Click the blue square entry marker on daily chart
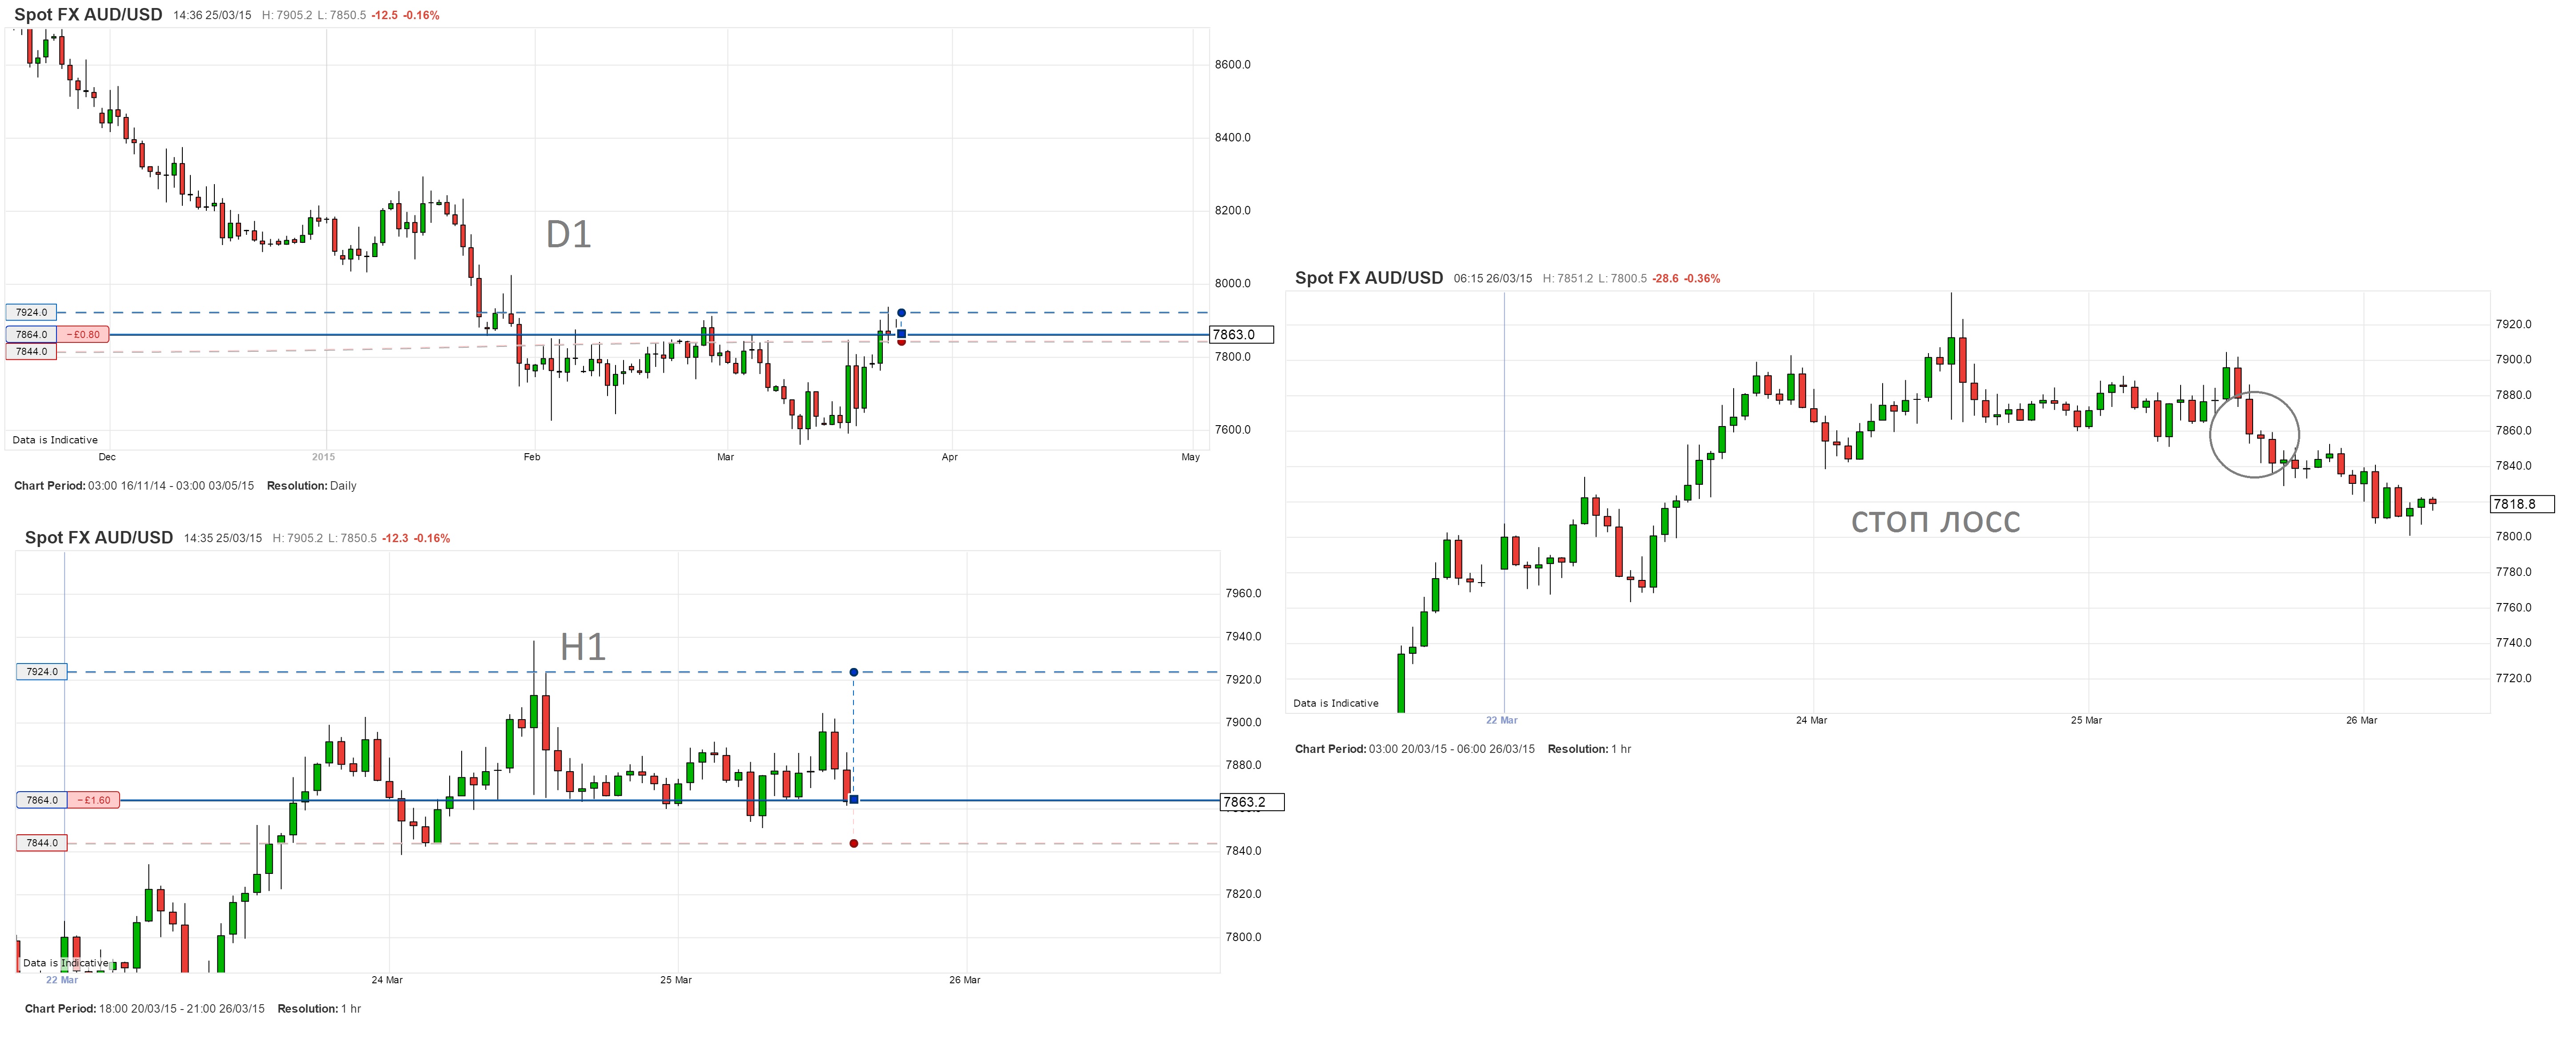The width and height of the screenshot is (2576, 1046). 901,334
